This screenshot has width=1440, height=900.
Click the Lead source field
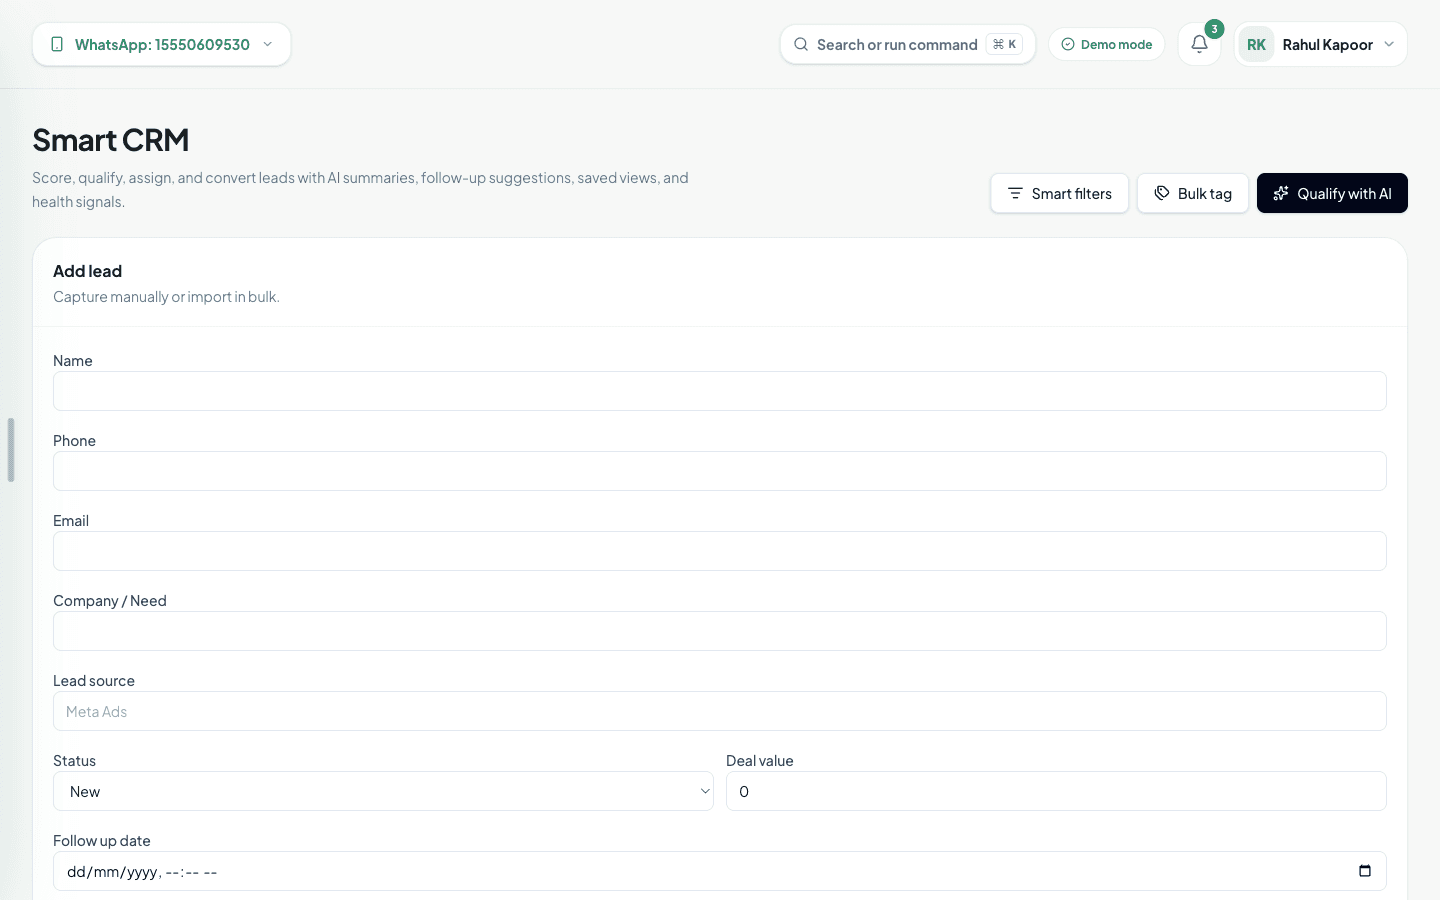coord(720,711)
